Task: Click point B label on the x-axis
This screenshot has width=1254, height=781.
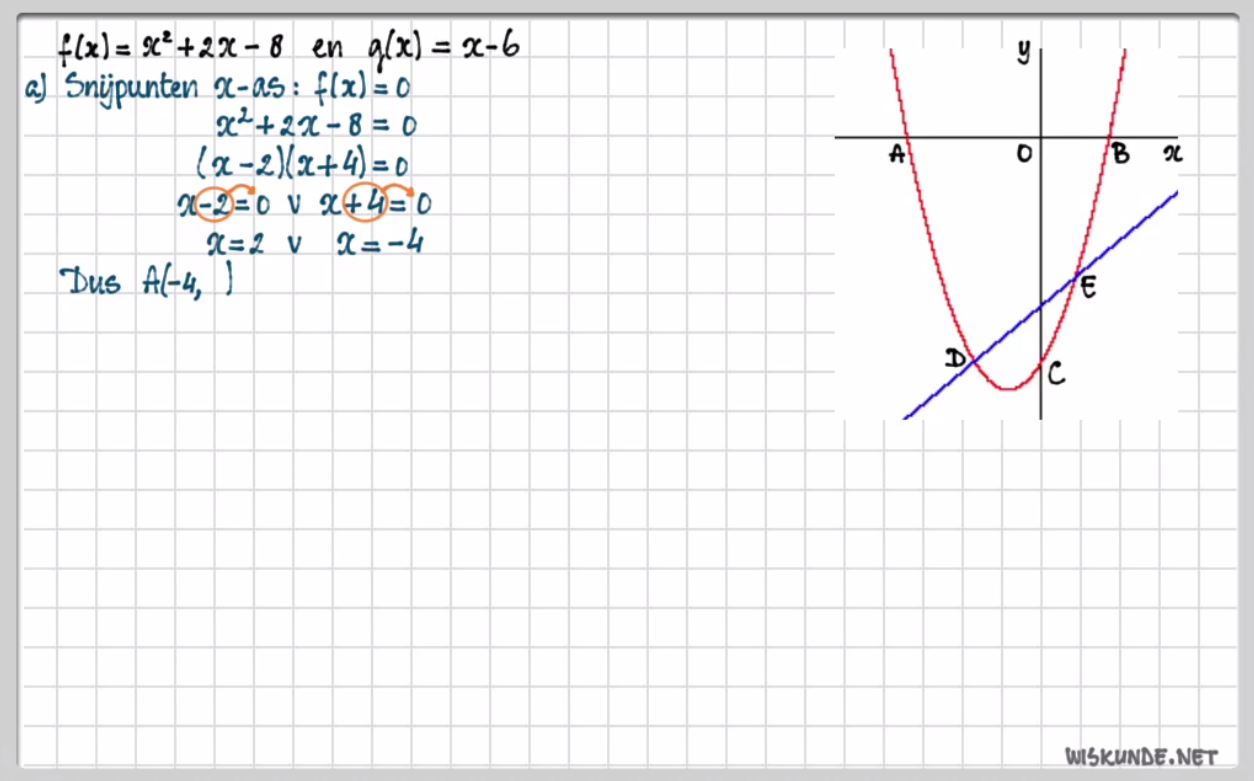Action: click(1120, 154)
